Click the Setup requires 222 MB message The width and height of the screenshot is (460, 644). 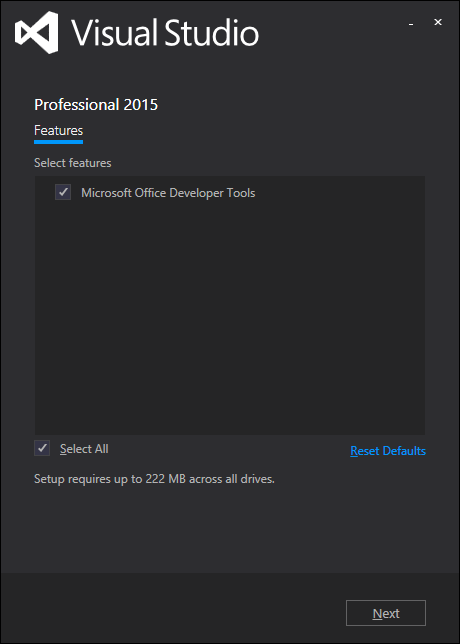tap(154, 479)
